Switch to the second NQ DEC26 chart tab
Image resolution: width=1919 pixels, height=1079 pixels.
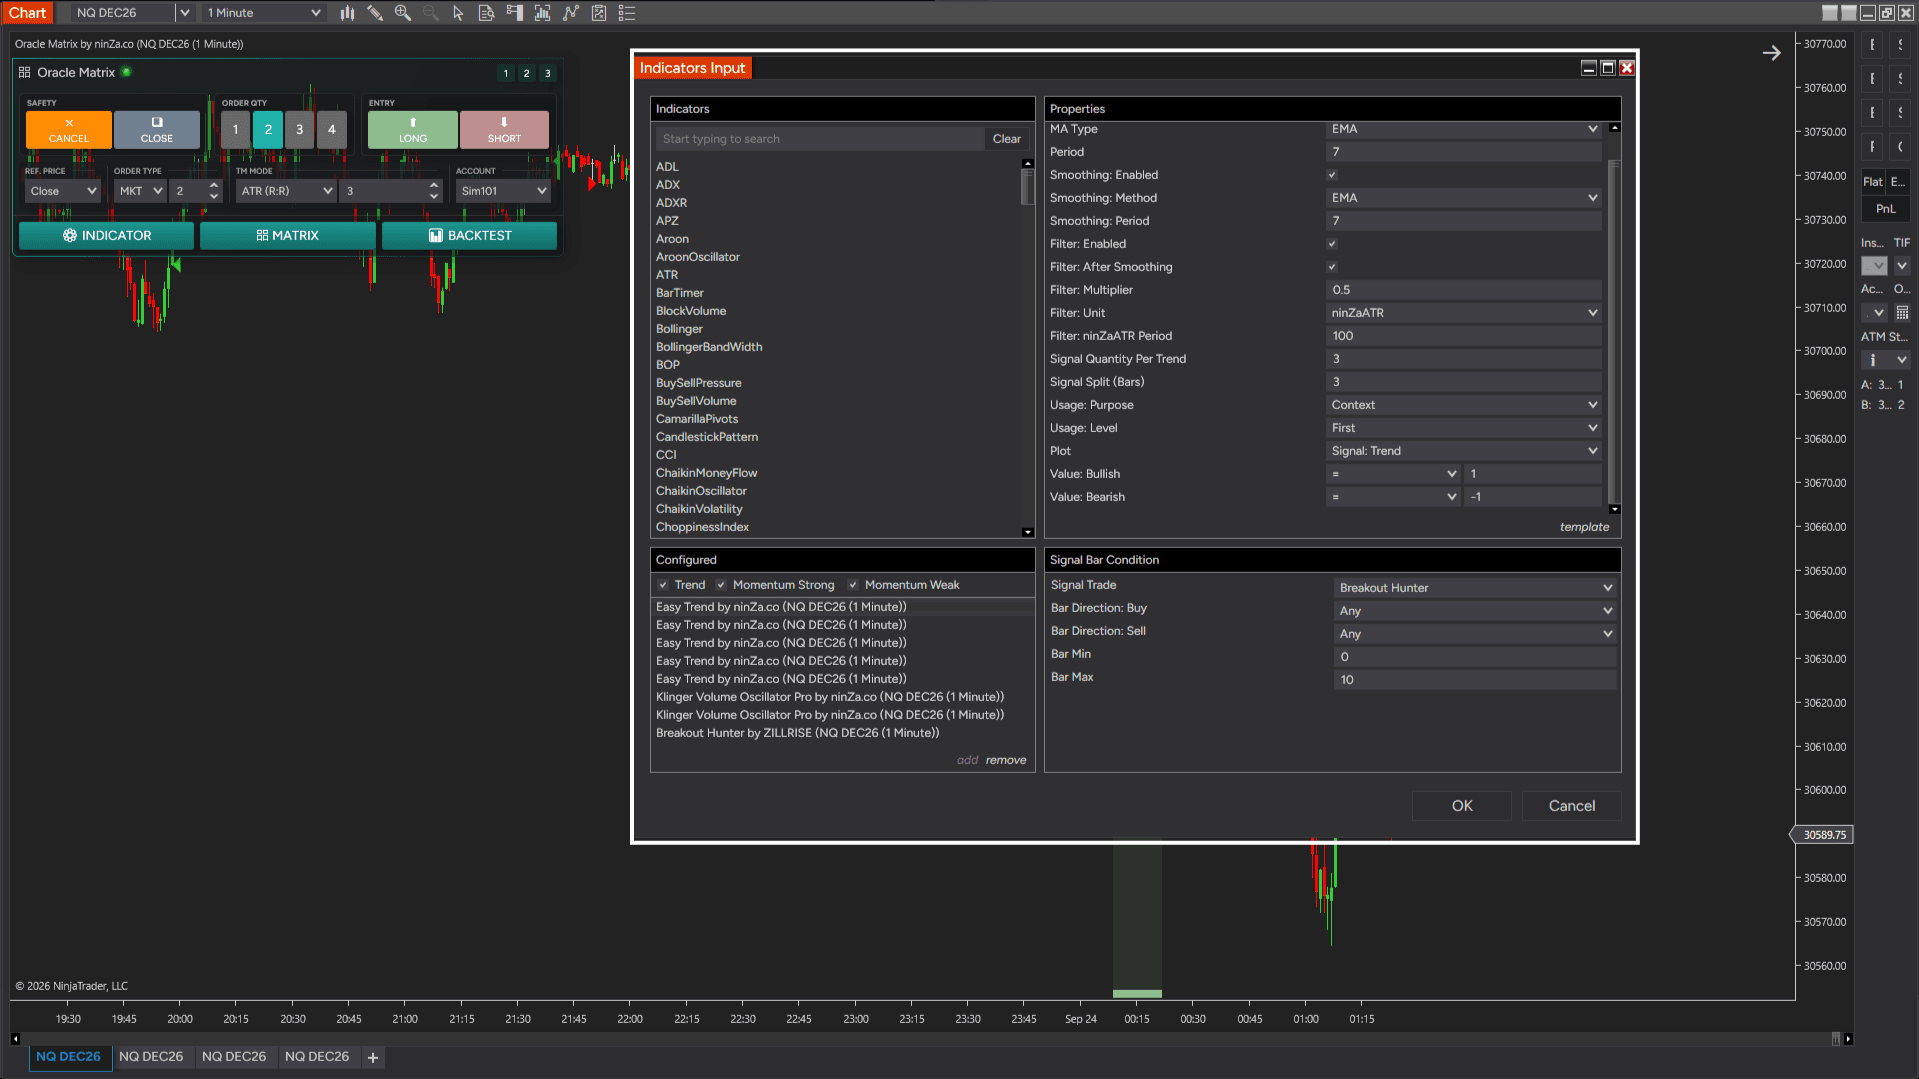151,1057
